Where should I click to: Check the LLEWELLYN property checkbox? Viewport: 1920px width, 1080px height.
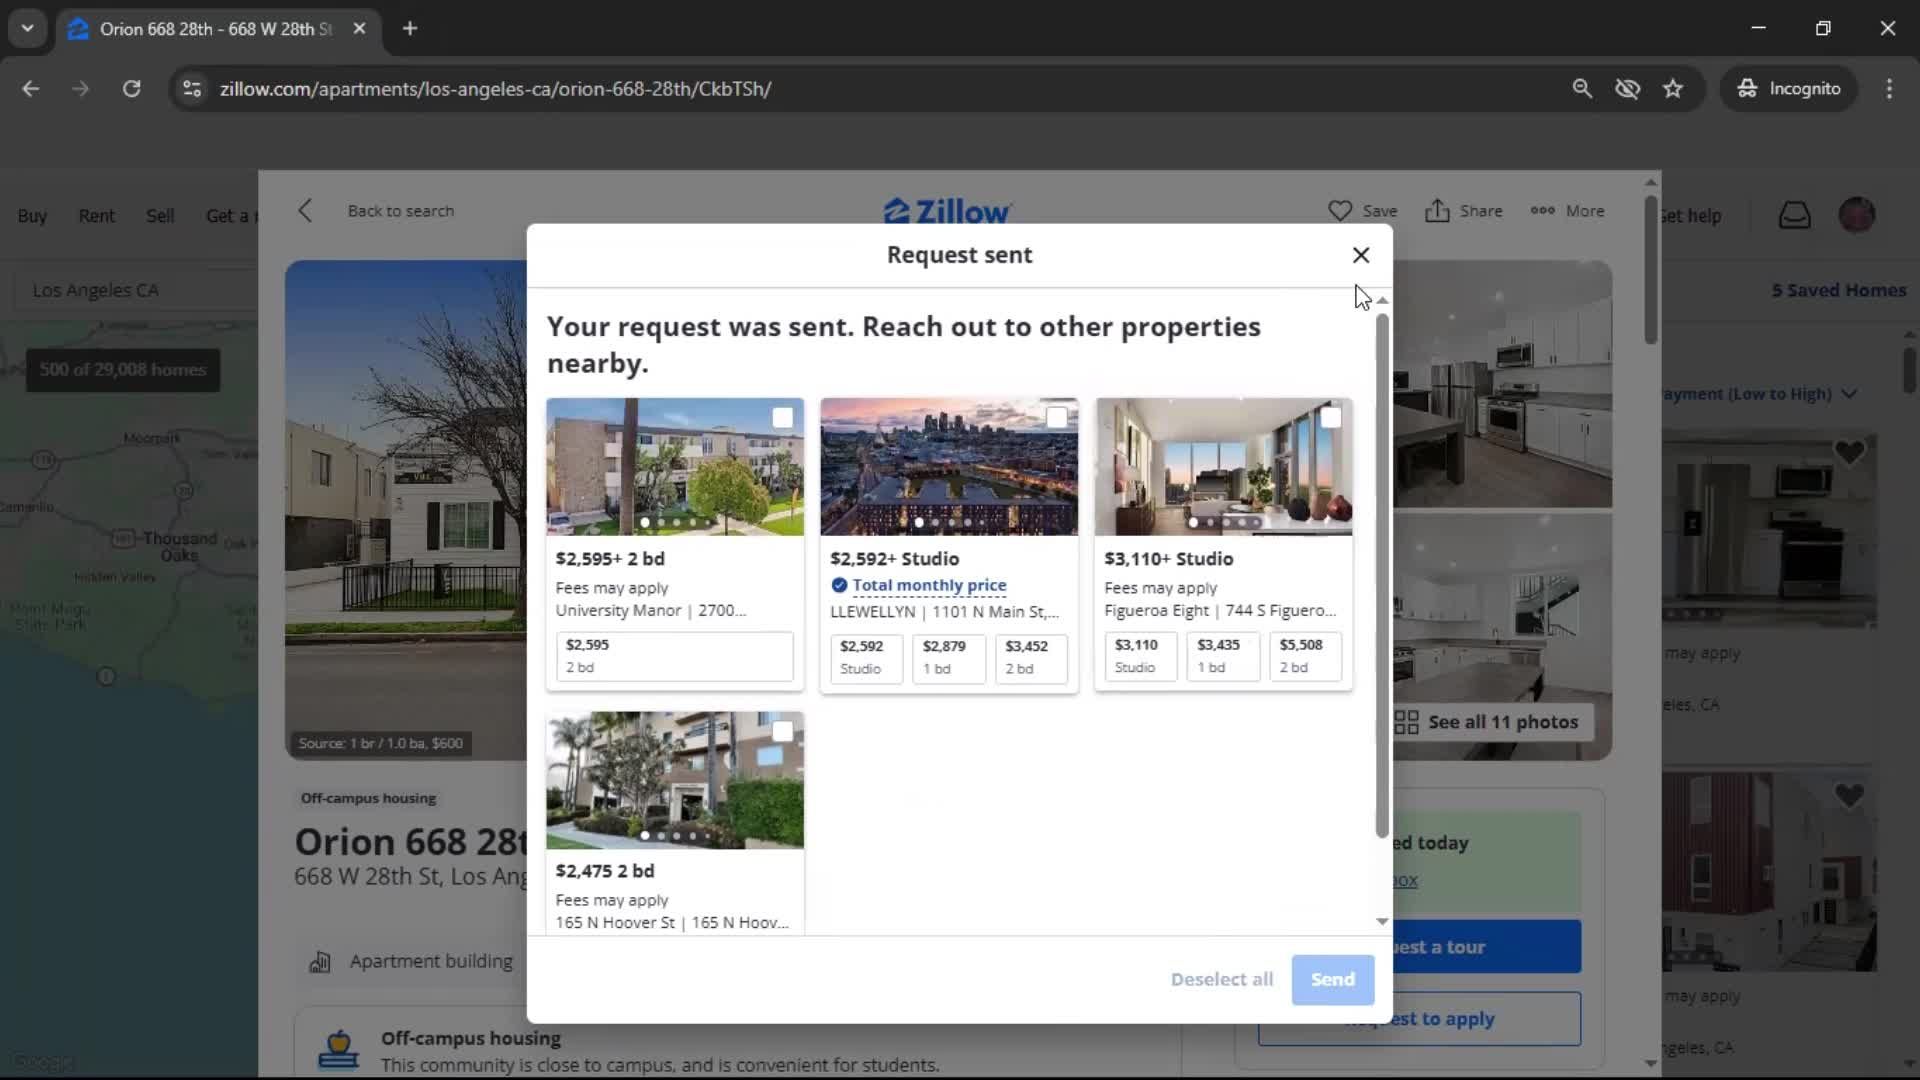1056,418
